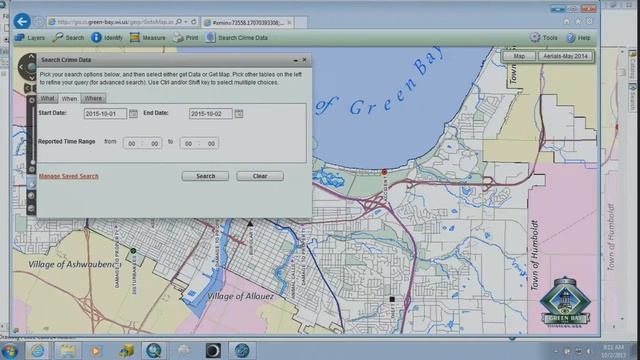The image size is (640, 360).
Task: Select the Measure tool
Action: (x=148, y=38)
